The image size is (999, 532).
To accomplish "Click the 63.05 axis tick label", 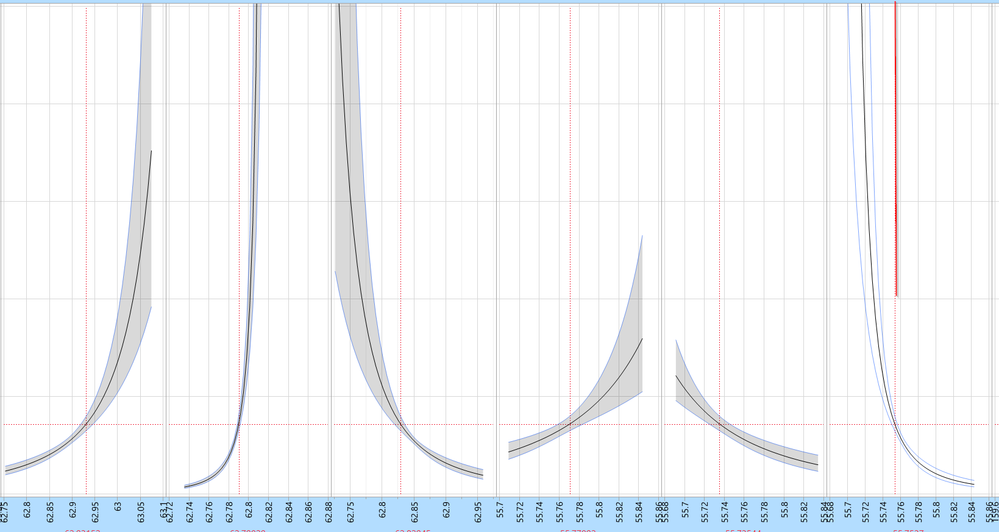I will pos(141,511).
